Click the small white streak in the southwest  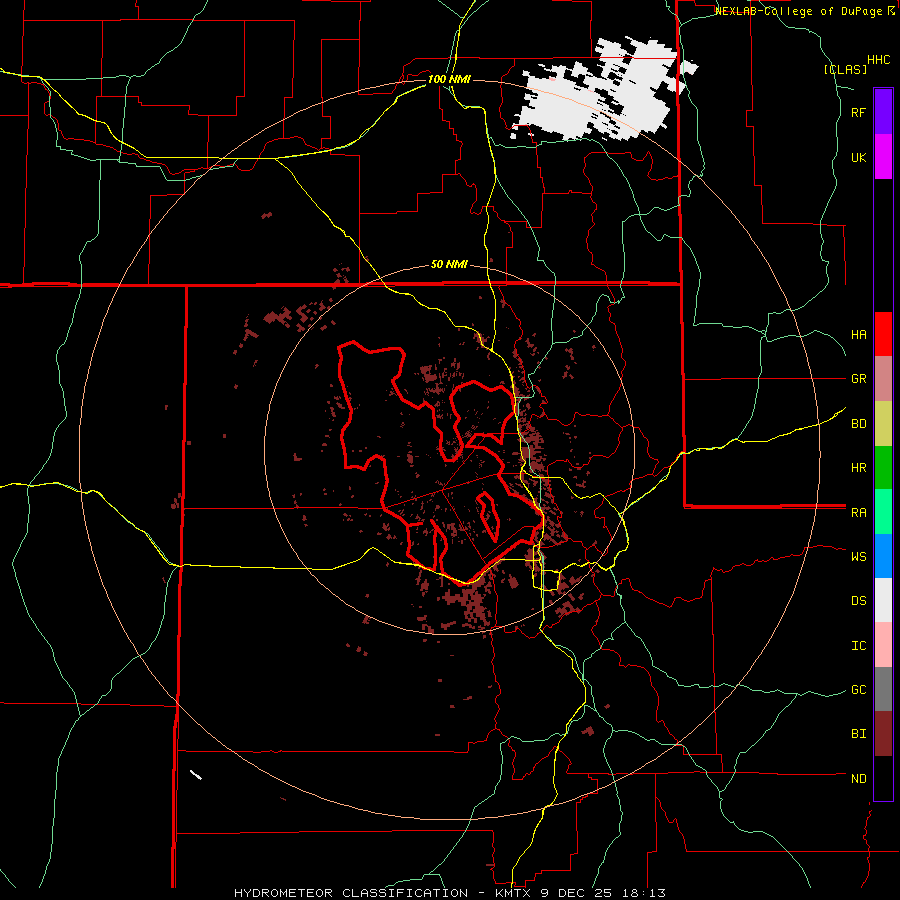click(196, 775)
